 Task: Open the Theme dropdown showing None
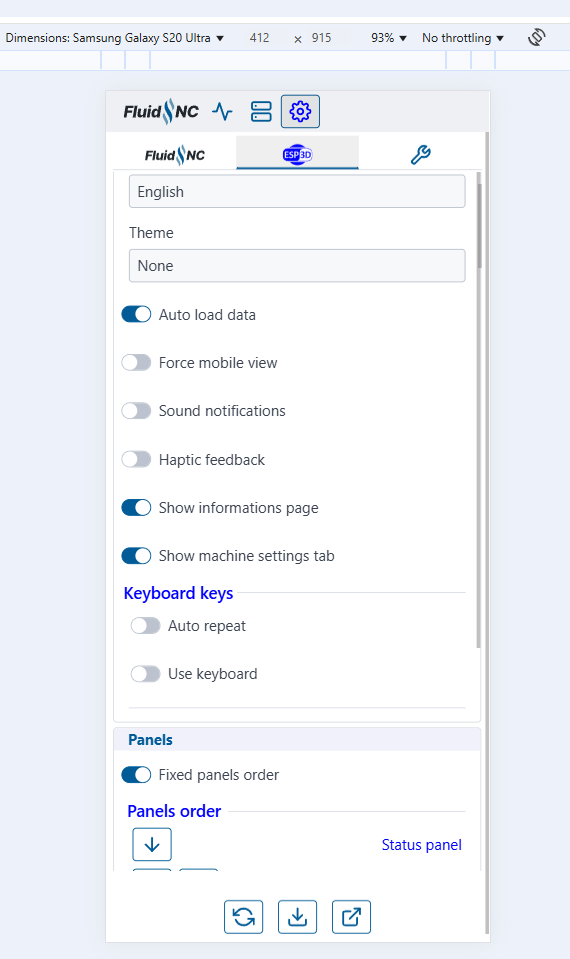[x=297, y=265]
